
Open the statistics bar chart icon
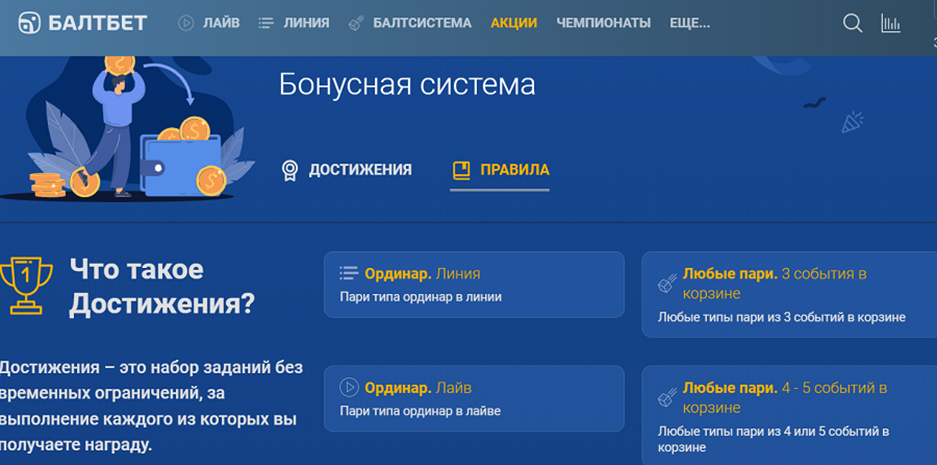point(890,23)
